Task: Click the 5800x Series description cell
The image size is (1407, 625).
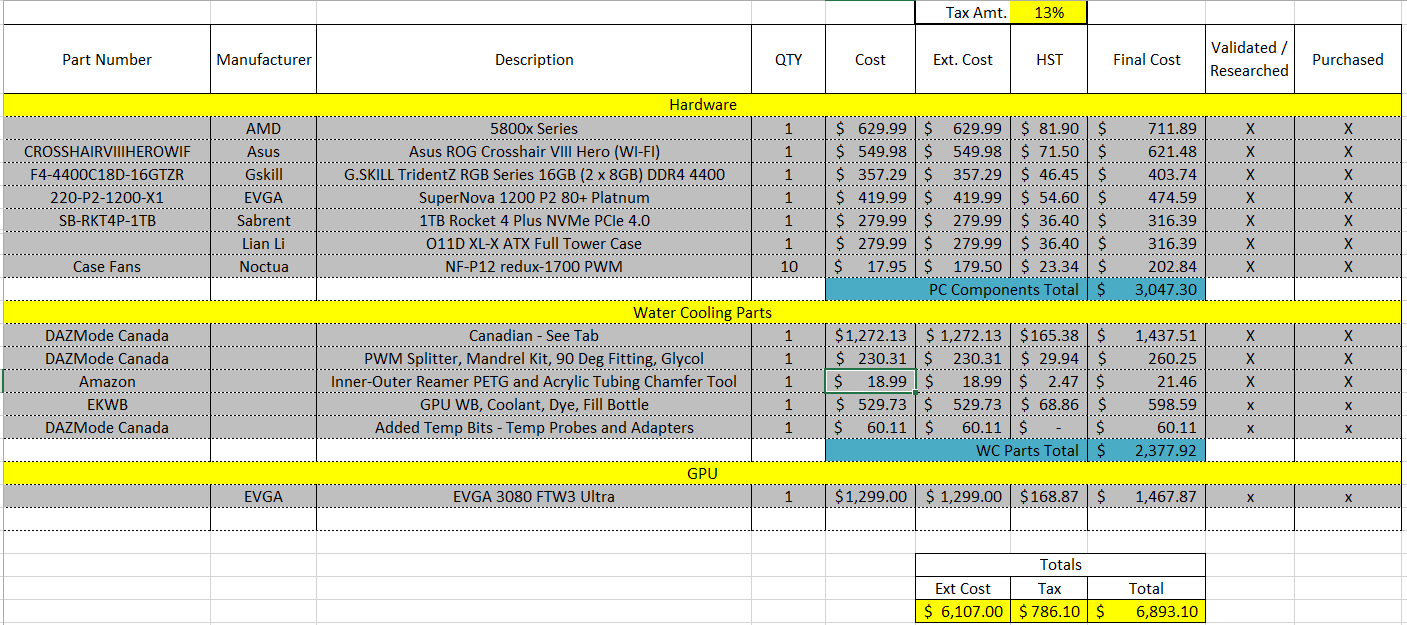Action: coord(534,129)
